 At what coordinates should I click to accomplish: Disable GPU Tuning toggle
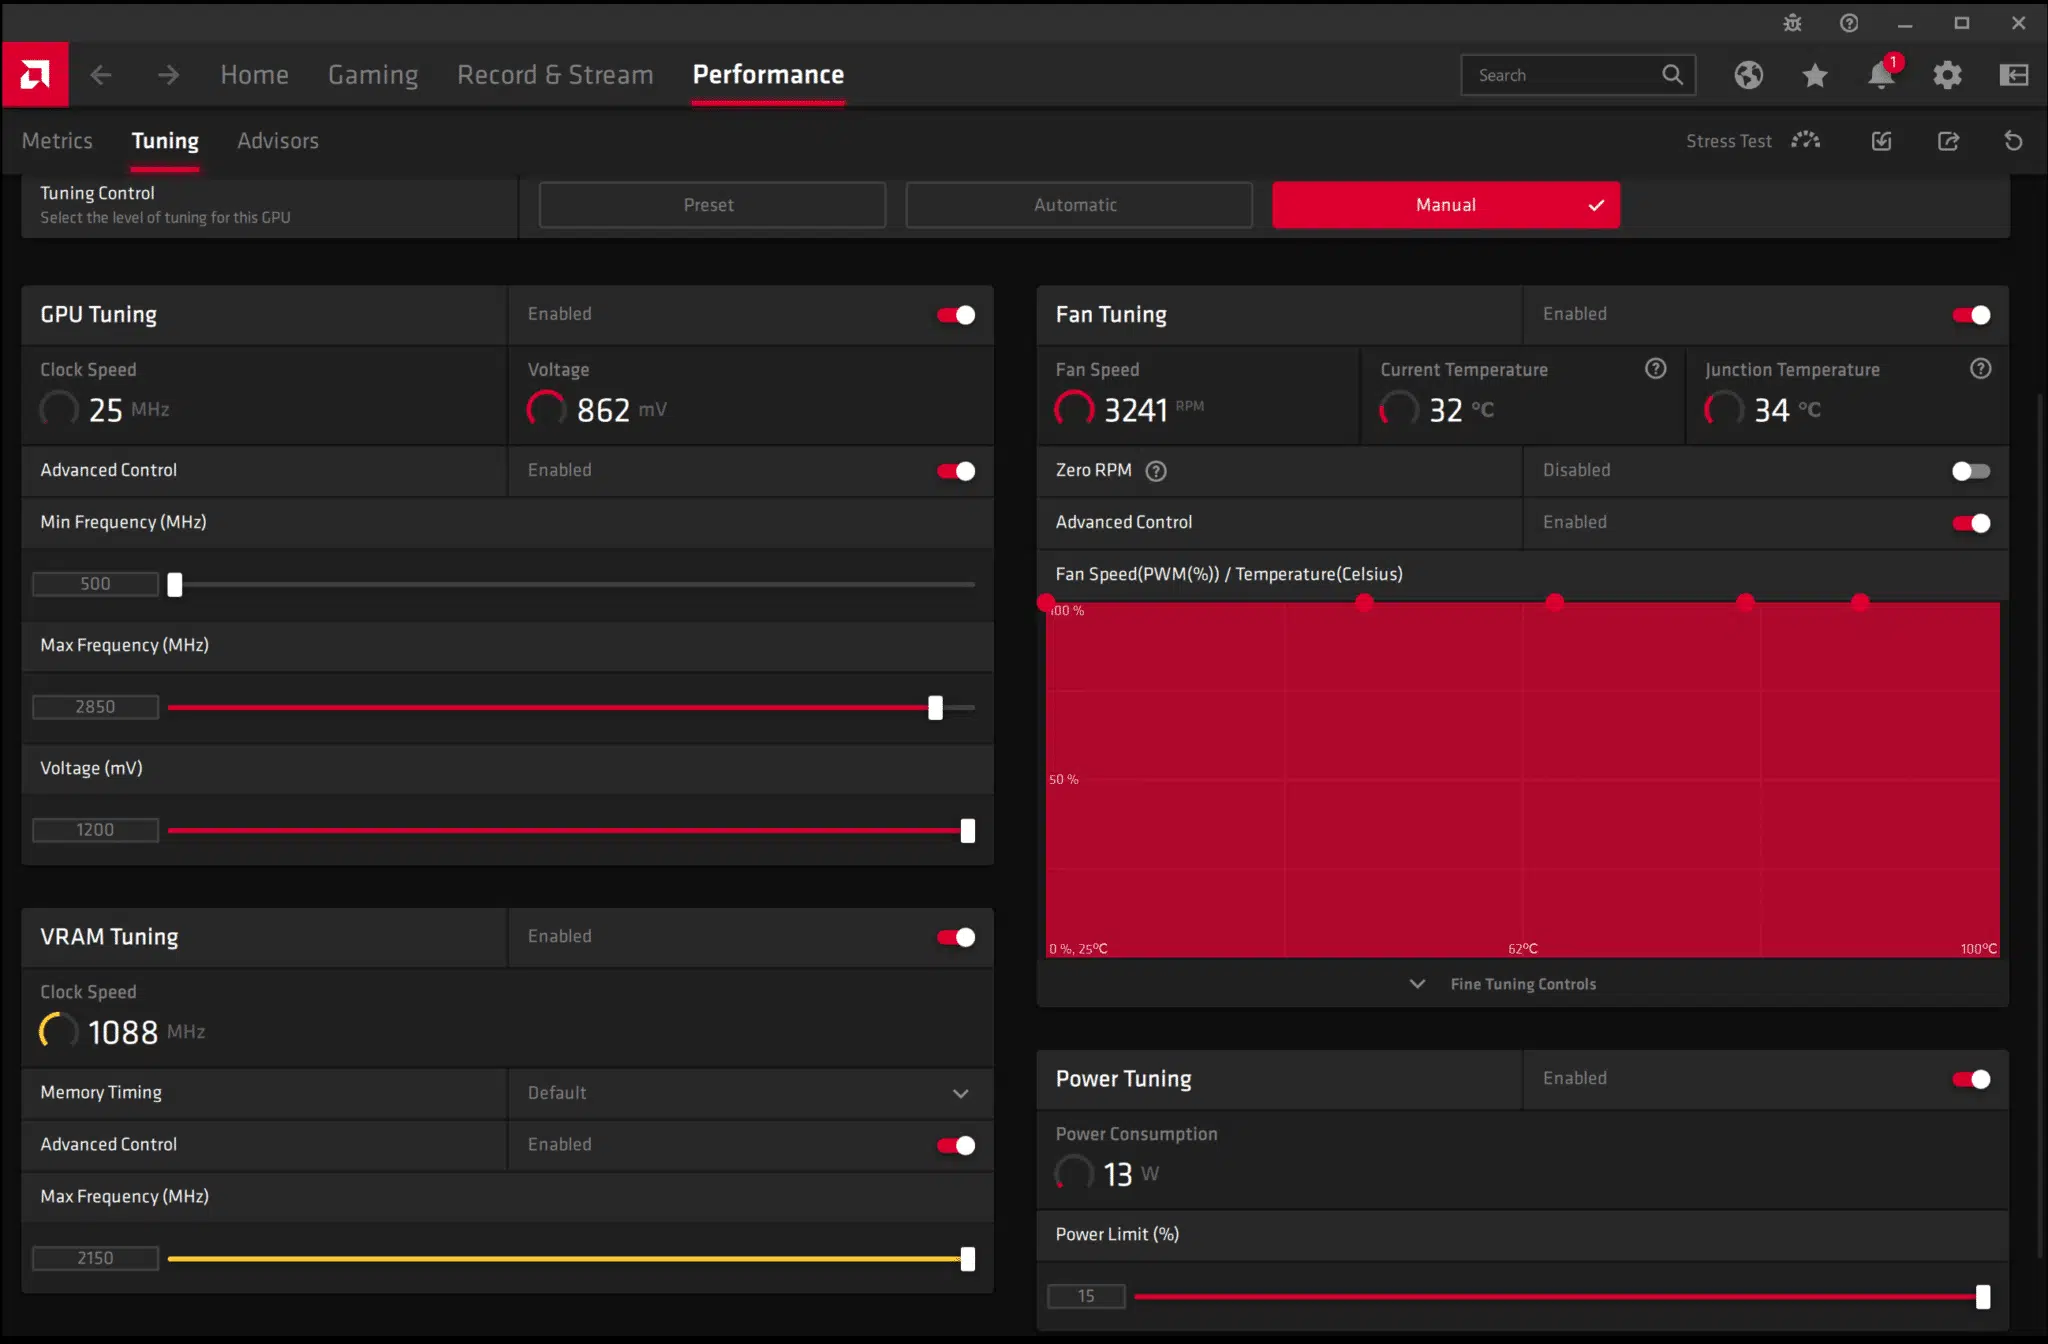(x=956, y=315)
